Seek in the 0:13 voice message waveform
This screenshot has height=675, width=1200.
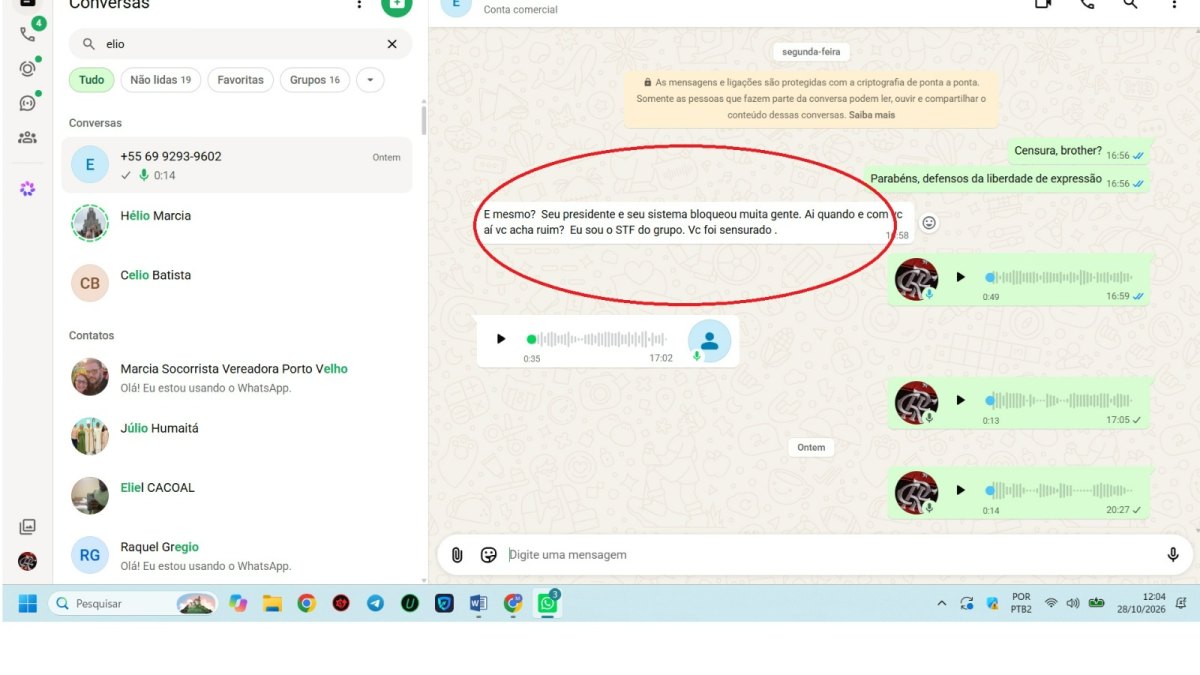click(x=1059, y=400)
